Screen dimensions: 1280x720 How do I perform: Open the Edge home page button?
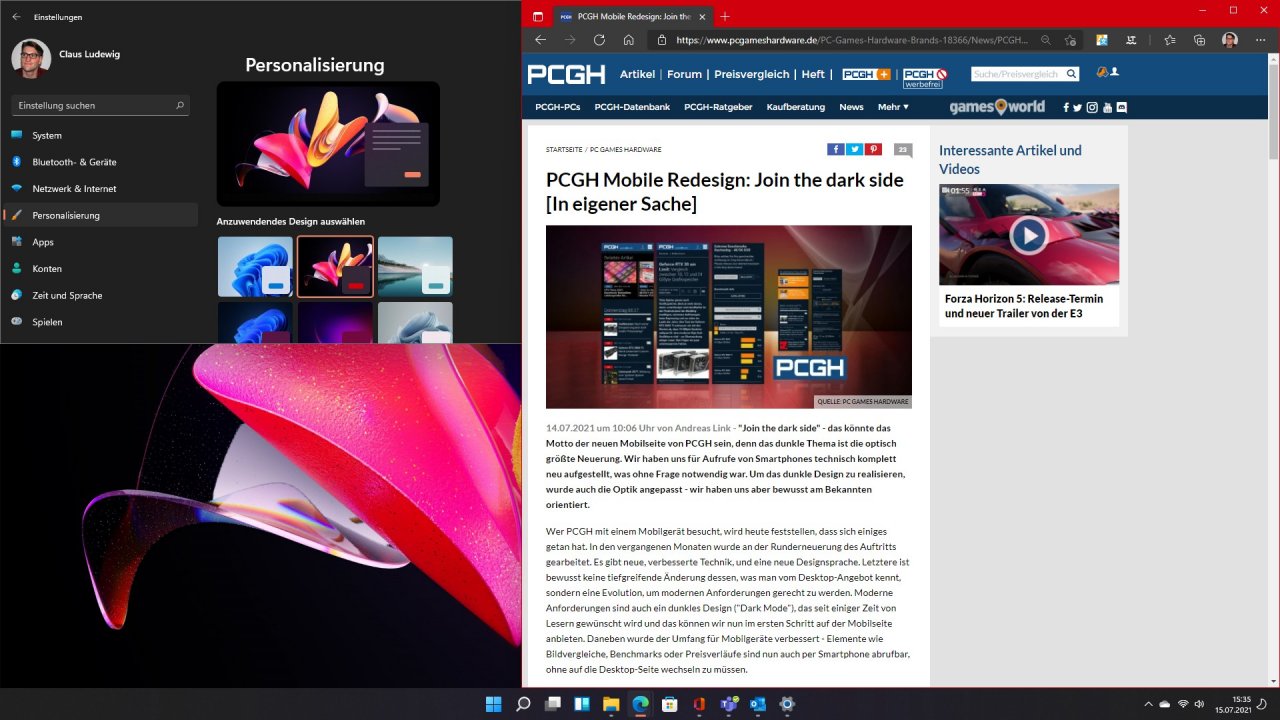click(629, 40)
